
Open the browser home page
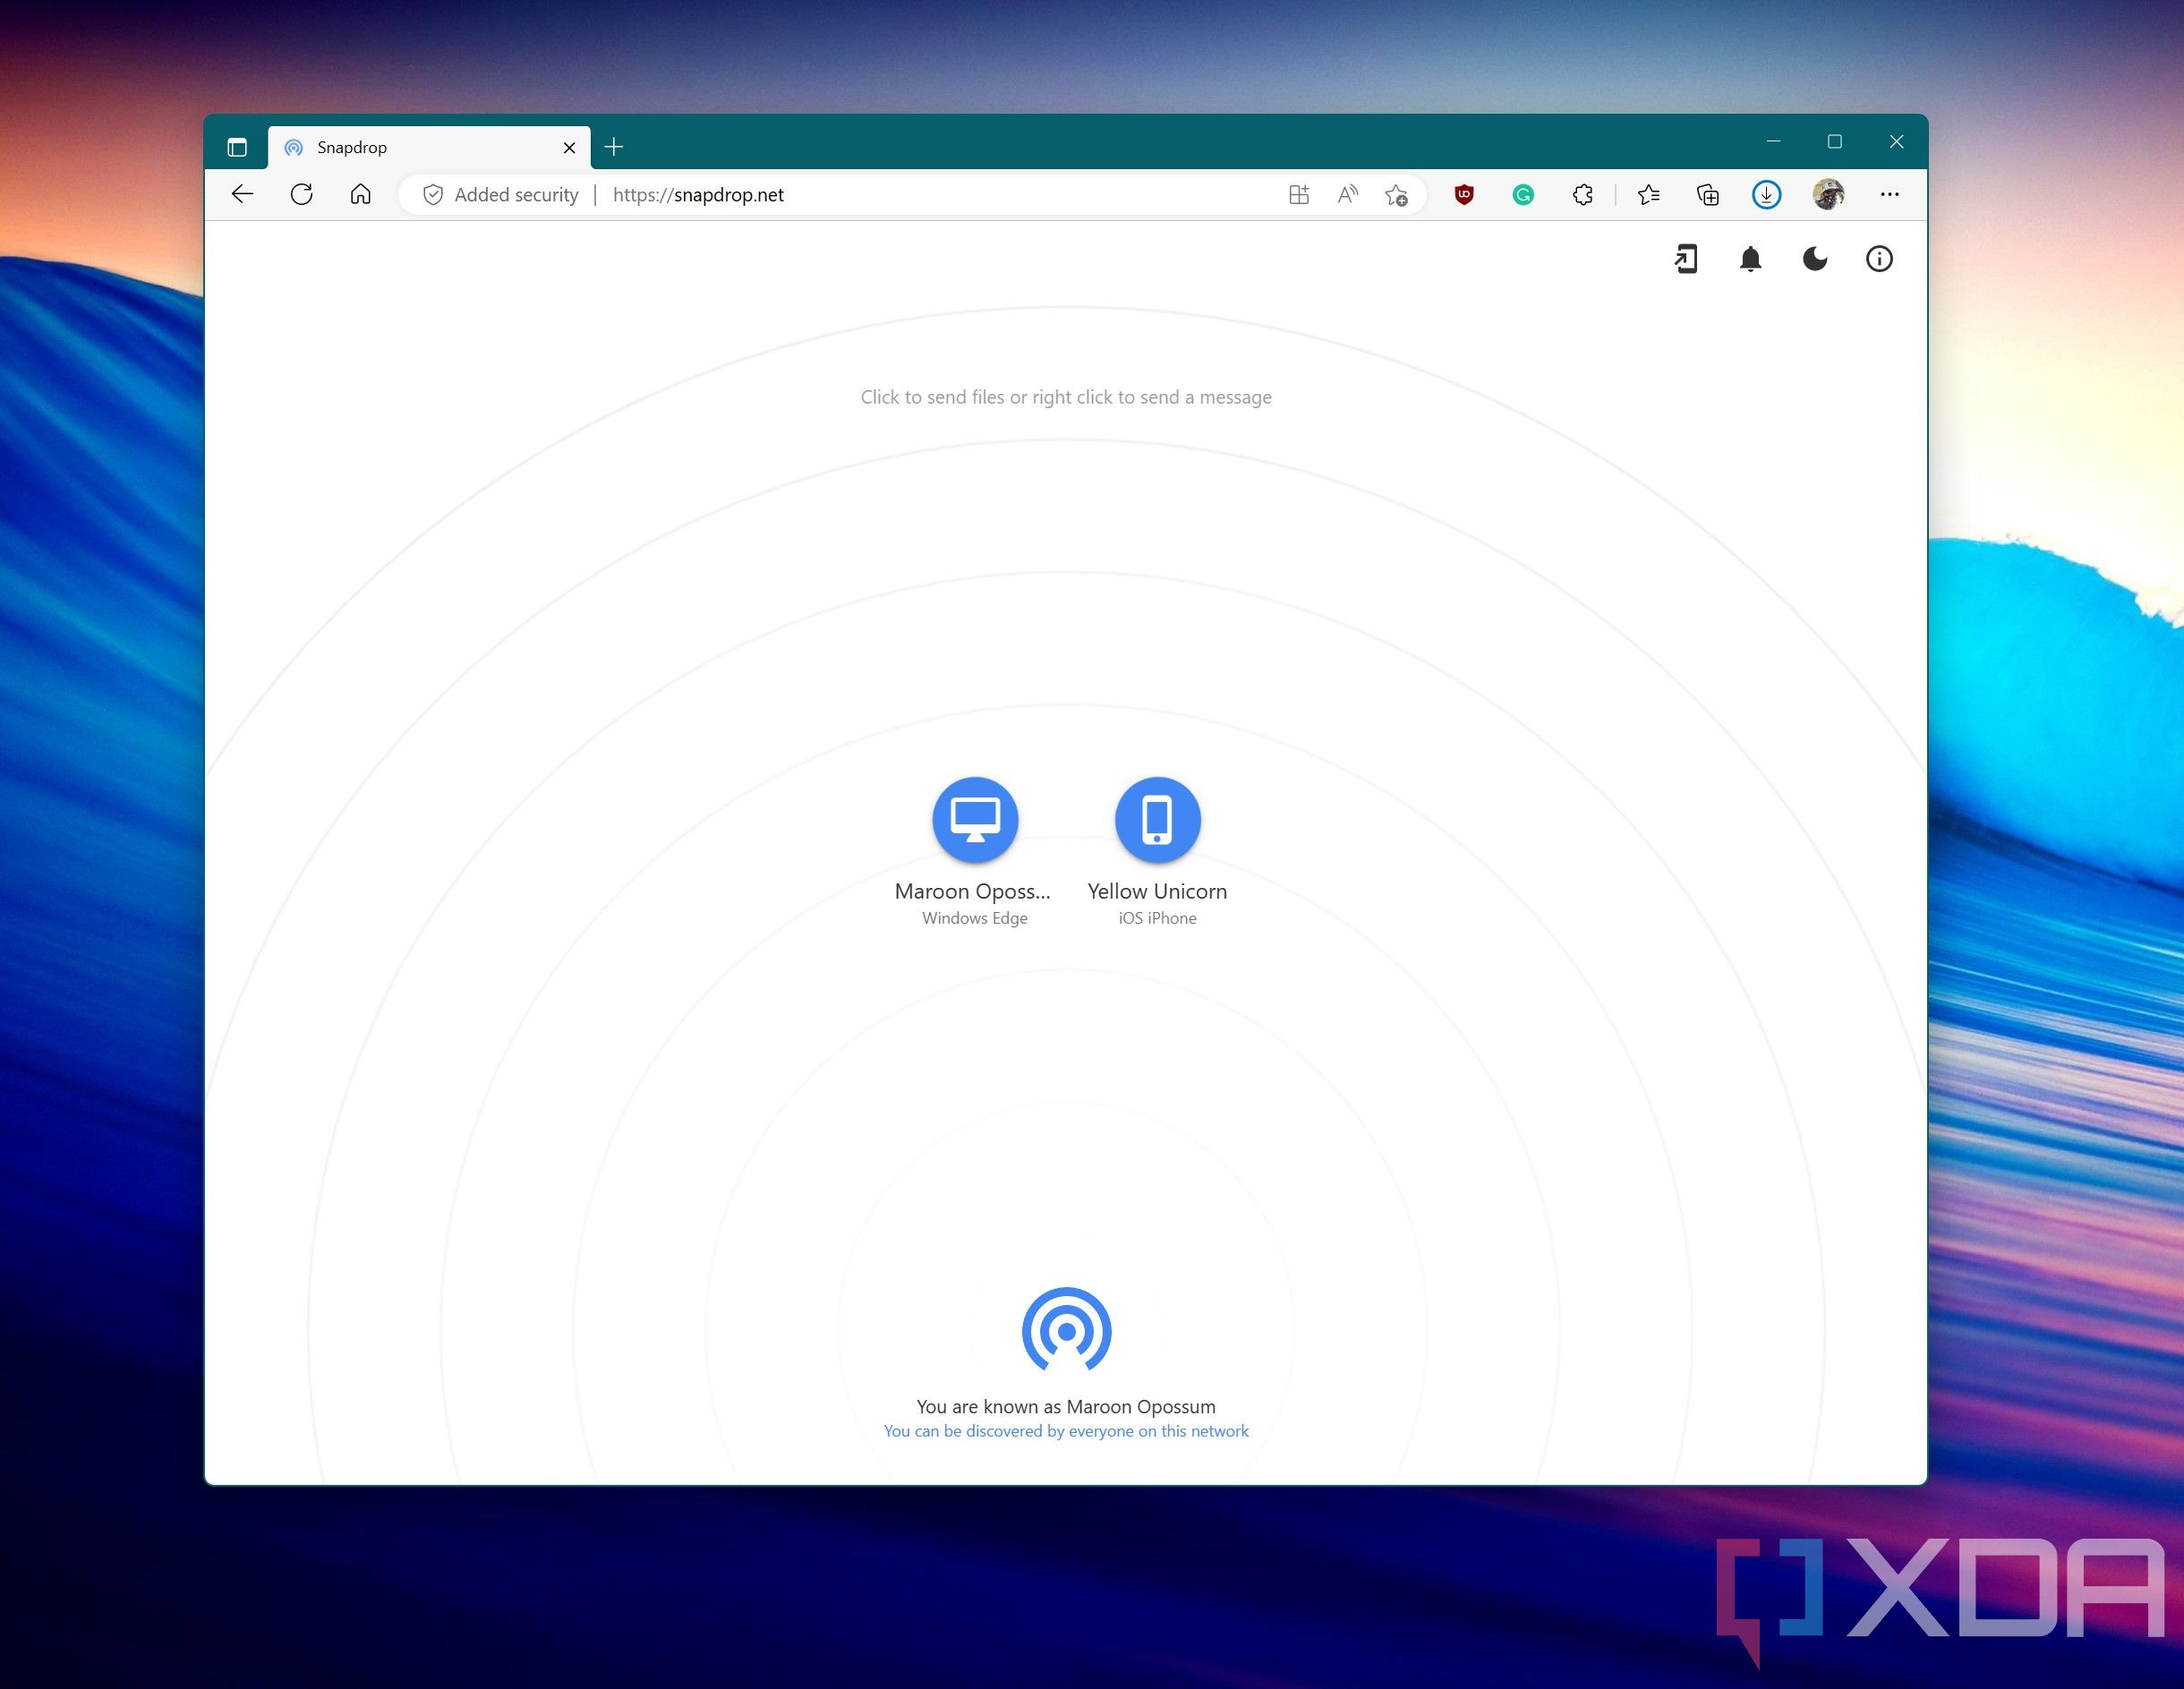tap(361, 194)
